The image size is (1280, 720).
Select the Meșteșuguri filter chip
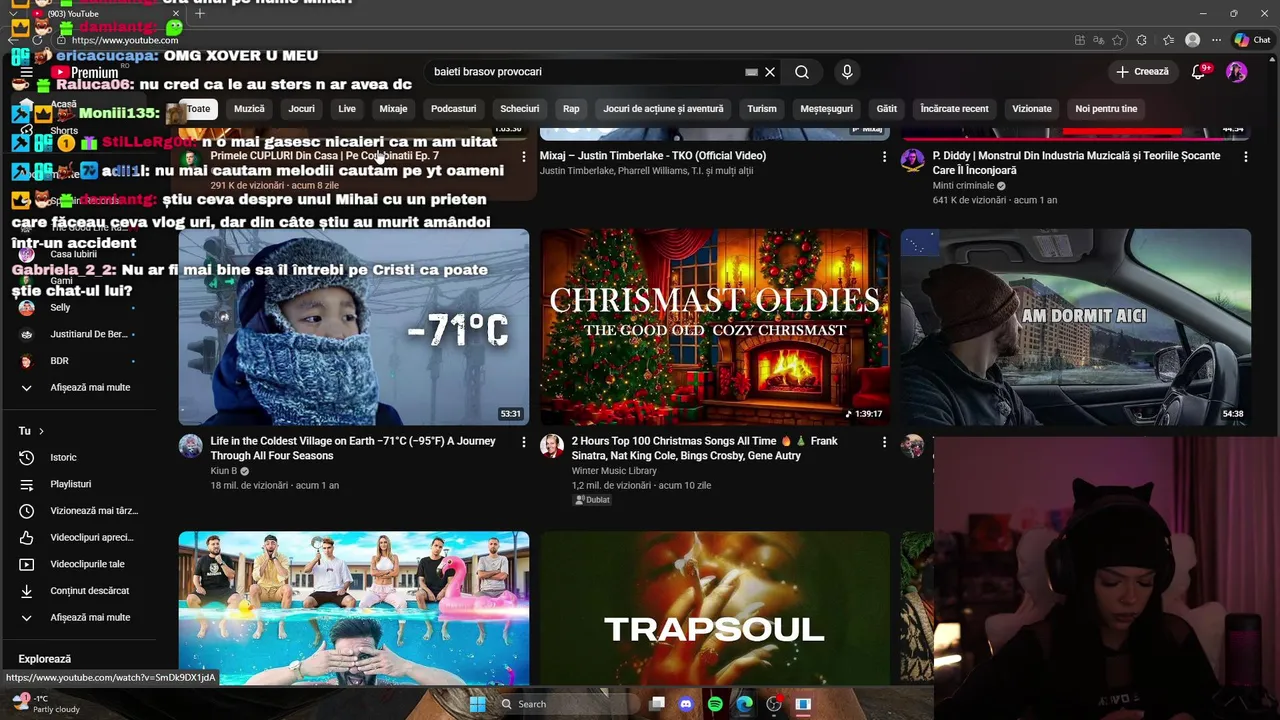pos(826,109)
